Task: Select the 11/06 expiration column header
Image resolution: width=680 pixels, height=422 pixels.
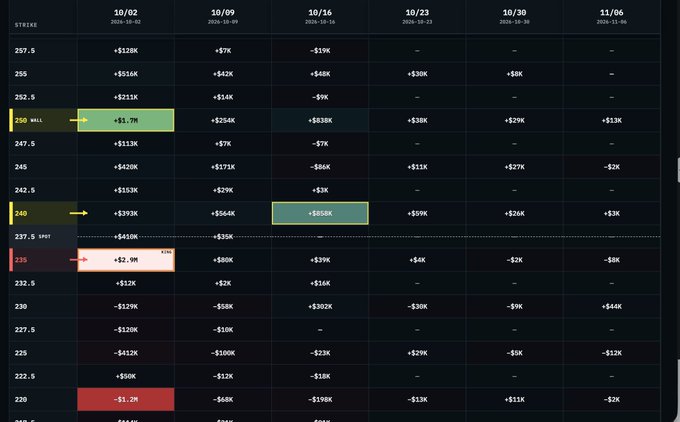Action: 611,16
